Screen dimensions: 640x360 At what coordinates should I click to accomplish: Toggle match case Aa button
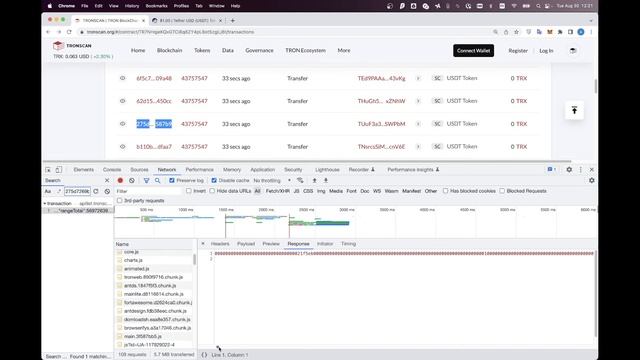(48, 191)
